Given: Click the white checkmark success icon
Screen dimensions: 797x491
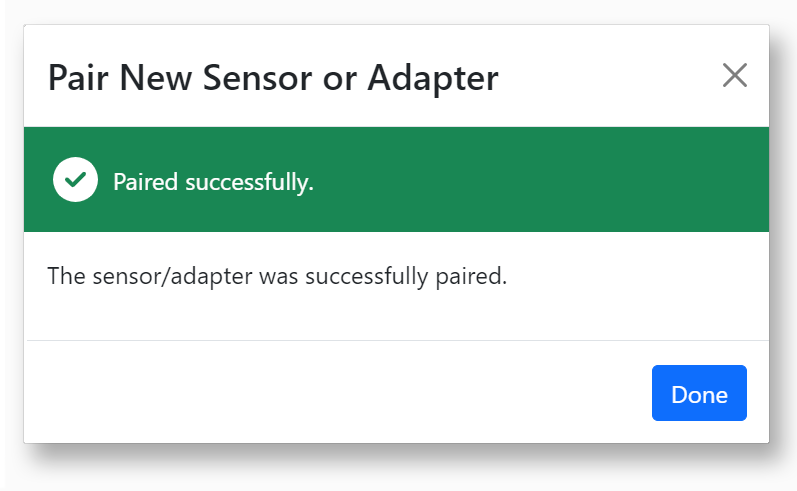Looking at the screenshot, I should [75, 180].
